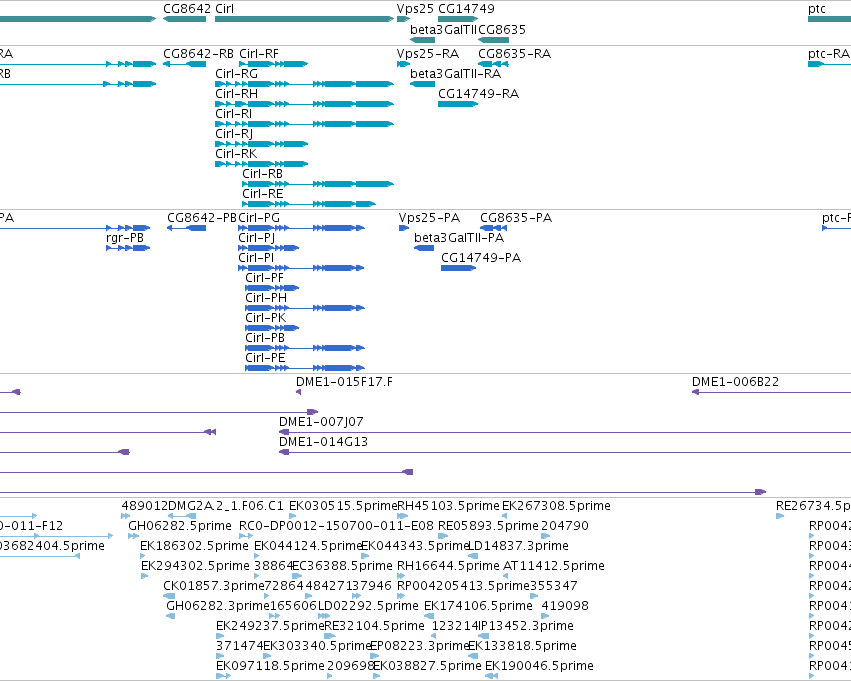This screenshot has height=681, width=851.
Task: Click the Cirl-RG transcript label
Action: click(237, 74)
